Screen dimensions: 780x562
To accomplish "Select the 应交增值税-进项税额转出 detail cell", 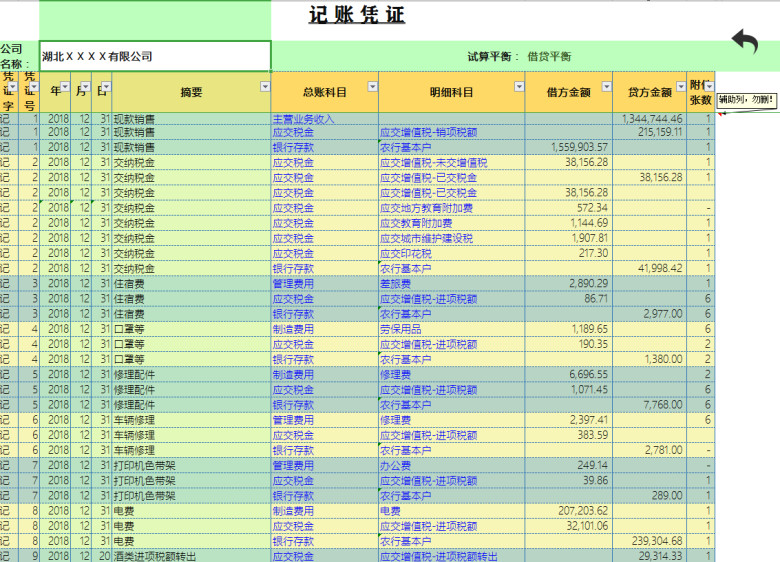I will [x=451, y=556].
